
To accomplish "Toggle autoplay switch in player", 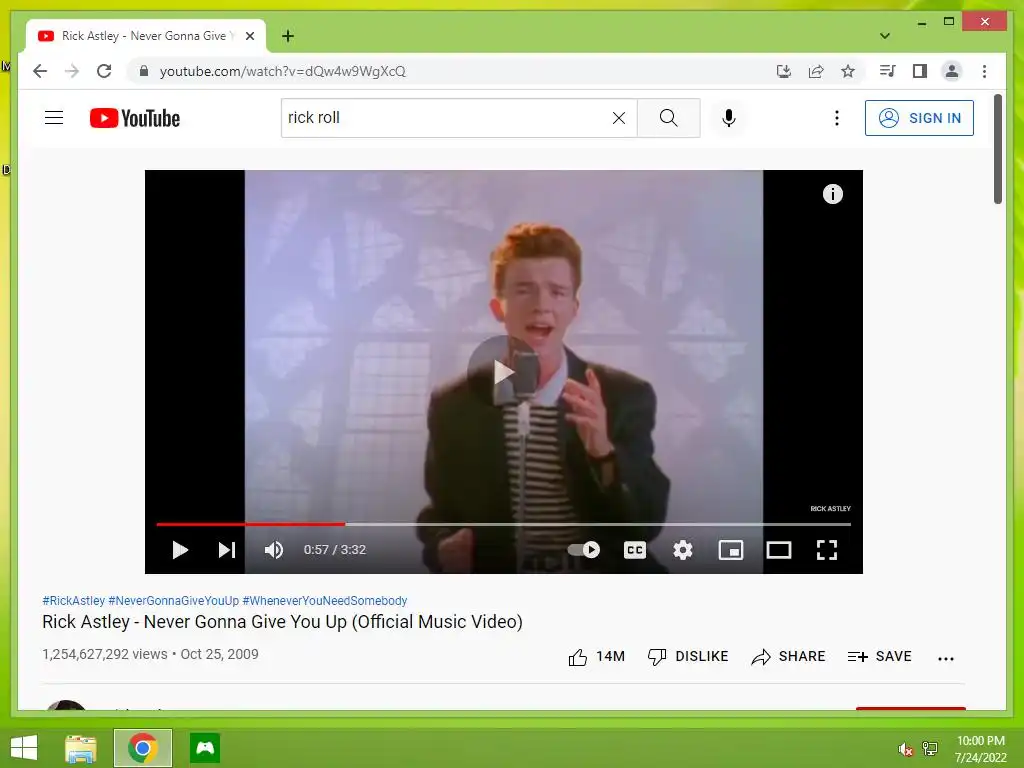I will click(583, 550).
